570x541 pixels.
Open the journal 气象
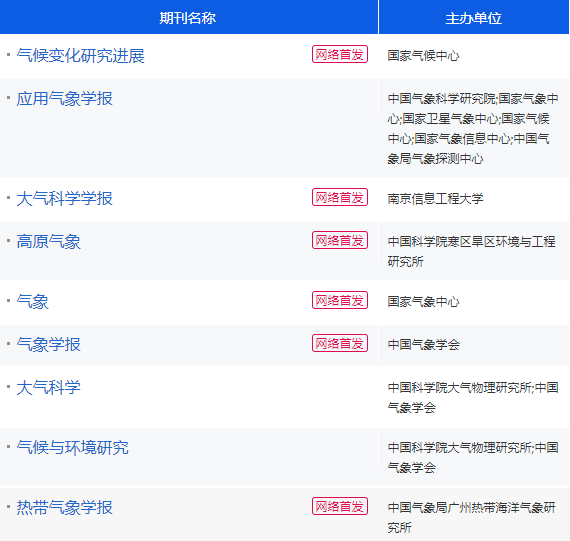pos(32,302)
